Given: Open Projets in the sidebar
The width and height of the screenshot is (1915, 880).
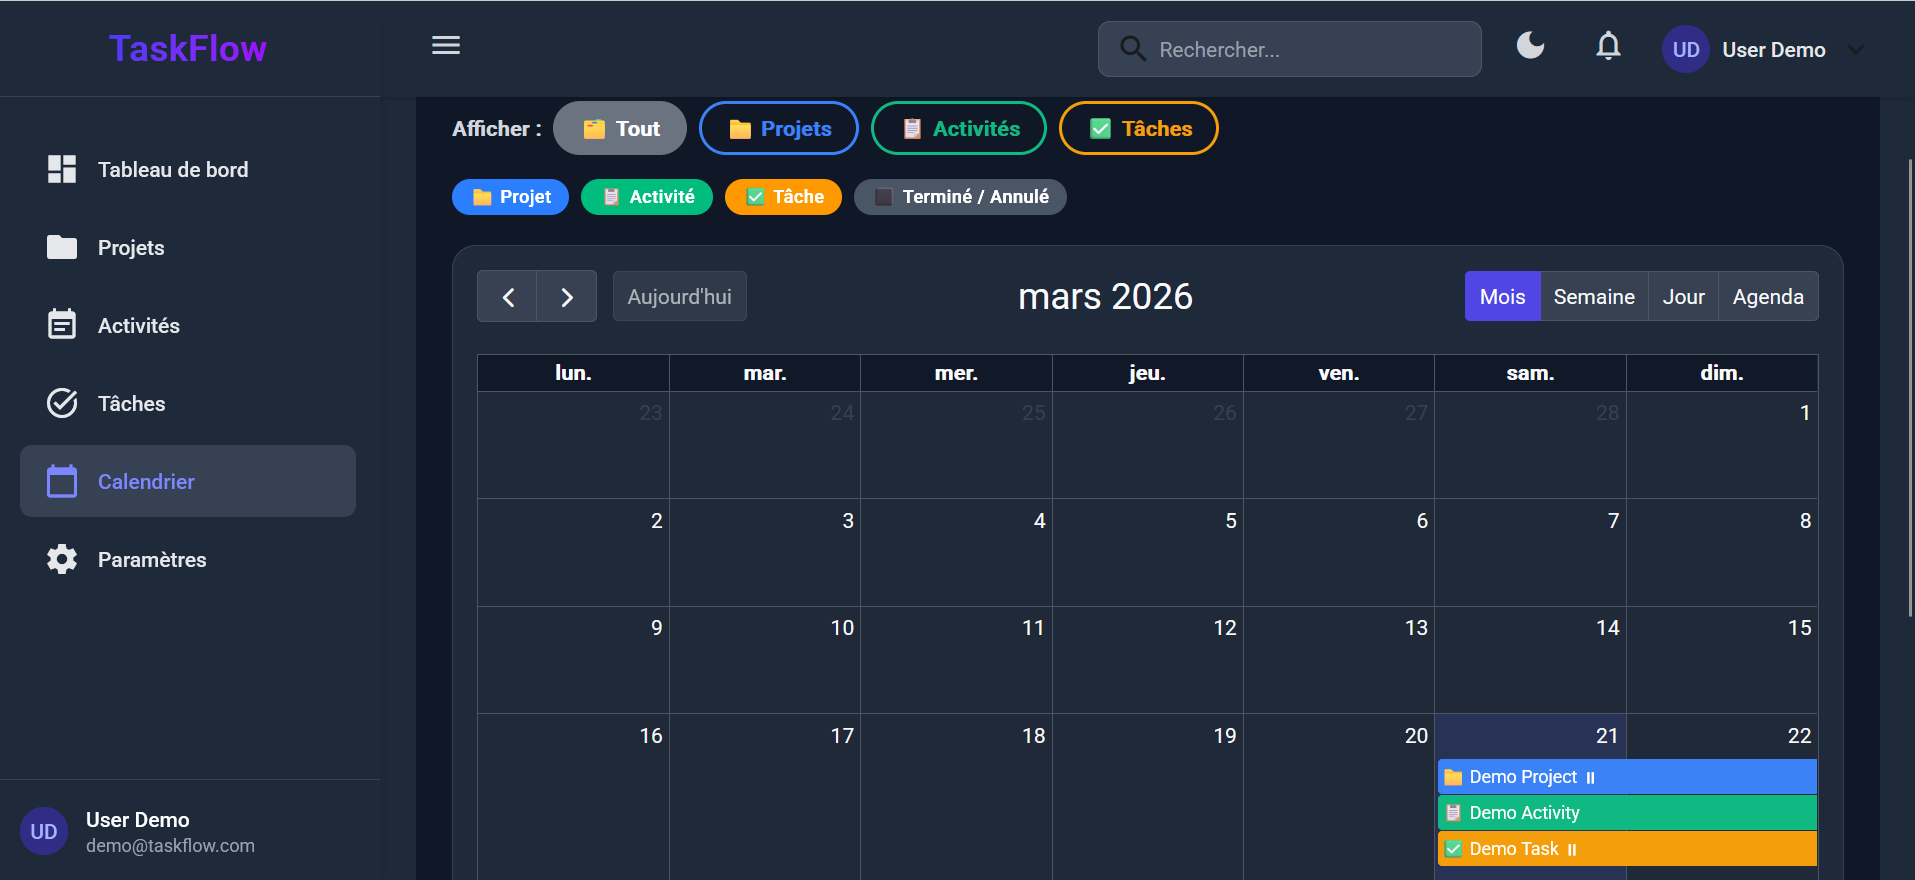Looking at the screenshot, I should tap(188, 248).
